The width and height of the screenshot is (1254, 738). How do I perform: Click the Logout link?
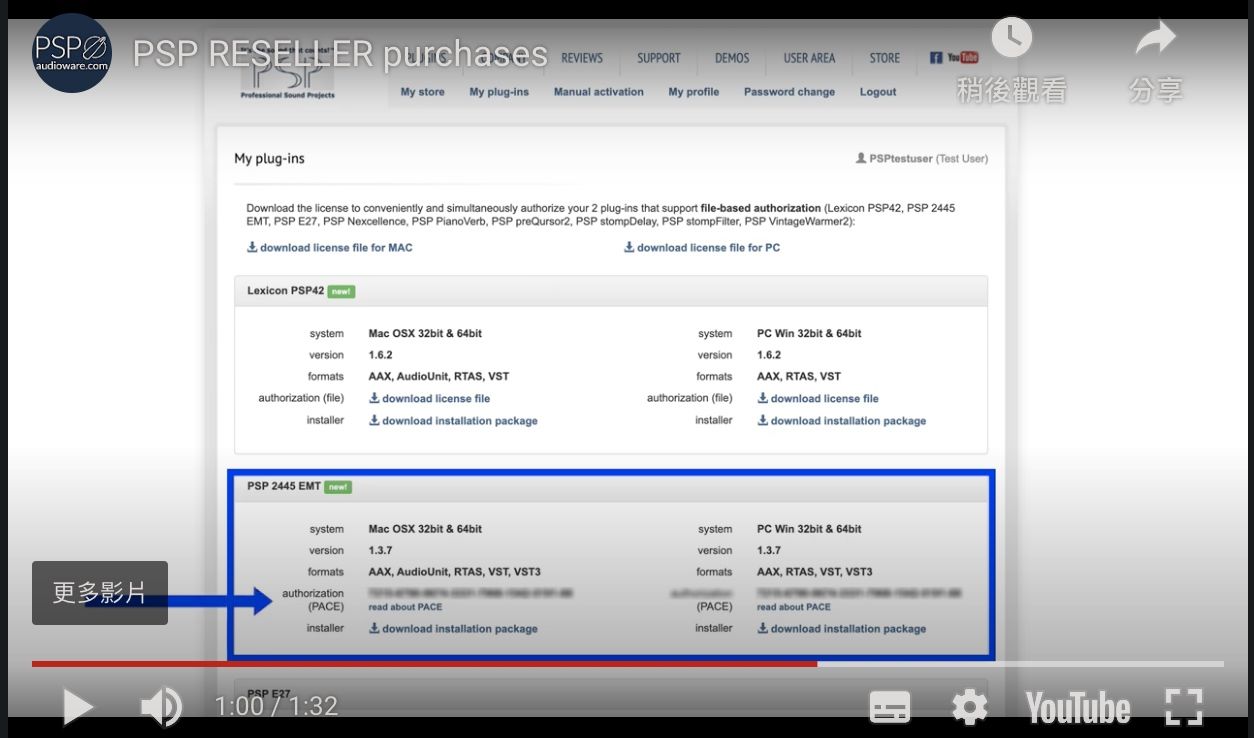pyautogui.click(x=878, y=92)
